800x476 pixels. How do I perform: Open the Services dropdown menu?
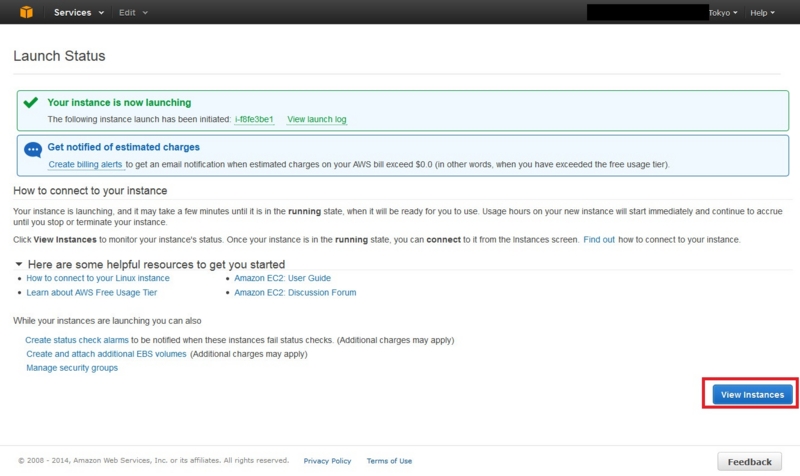point(79,12)
